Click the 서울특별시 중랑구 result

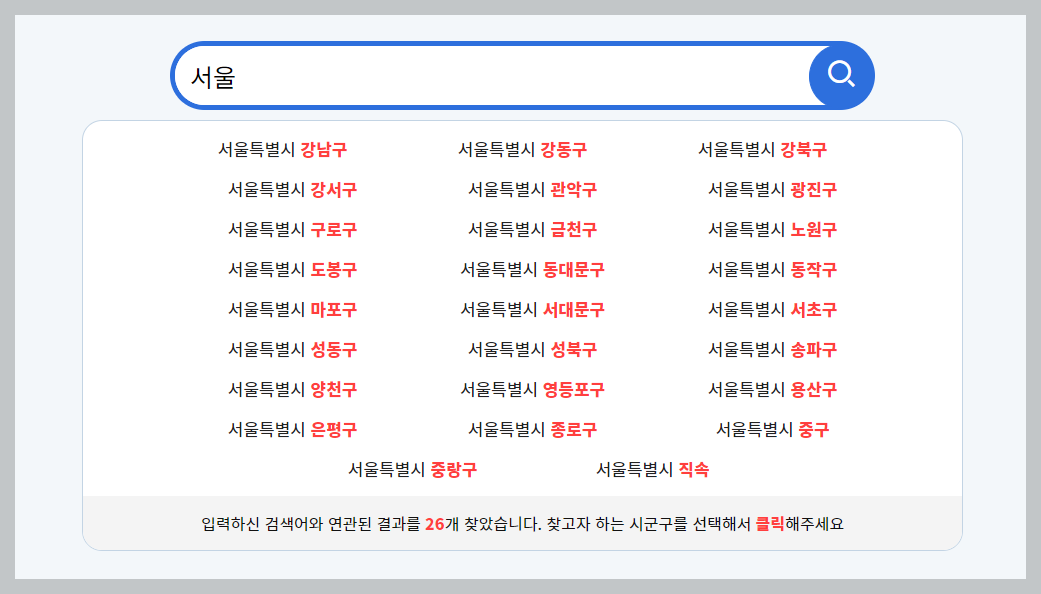click(412, 469)
